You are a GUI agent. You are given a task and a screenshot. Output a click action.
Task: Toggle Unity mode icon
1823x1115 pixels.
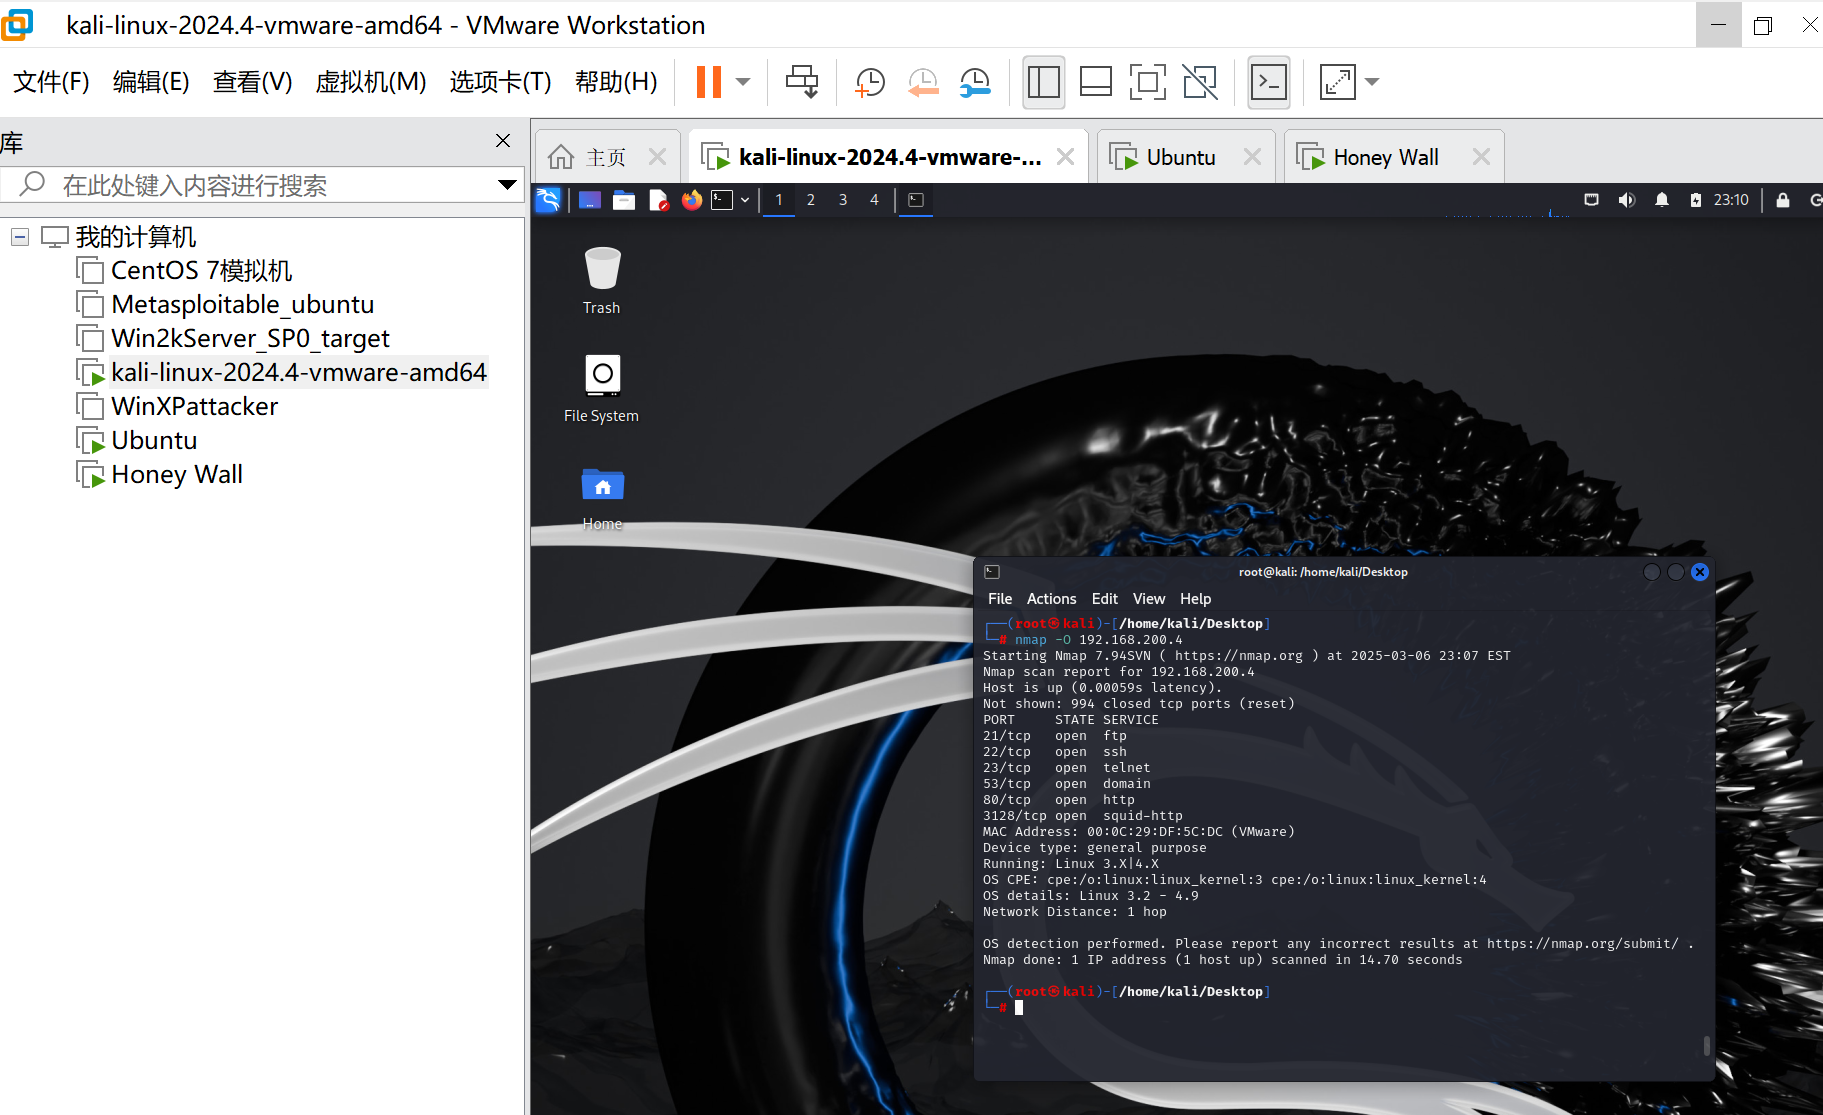coord(1200,82)
